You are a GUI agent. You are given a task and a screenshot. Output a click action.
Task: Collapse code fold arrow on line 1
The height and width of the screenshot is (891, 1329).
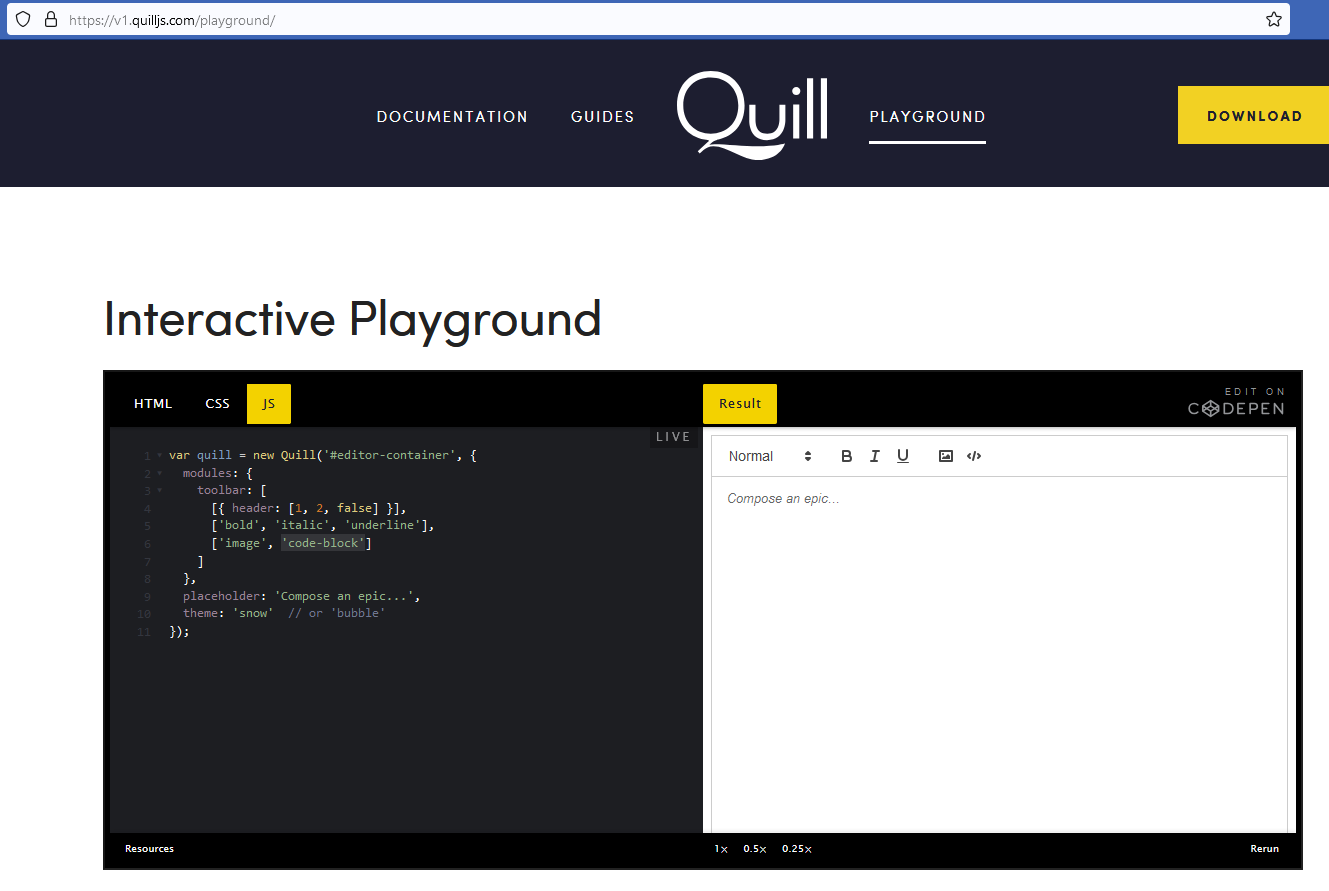pyautogui.click(x=159, y=456)
